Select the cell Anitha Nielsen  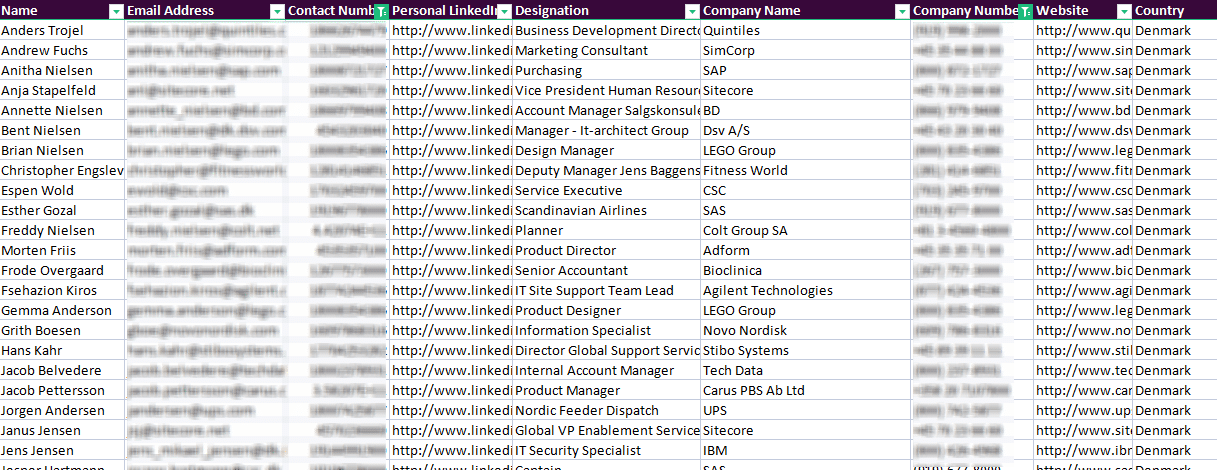[63, 71]
